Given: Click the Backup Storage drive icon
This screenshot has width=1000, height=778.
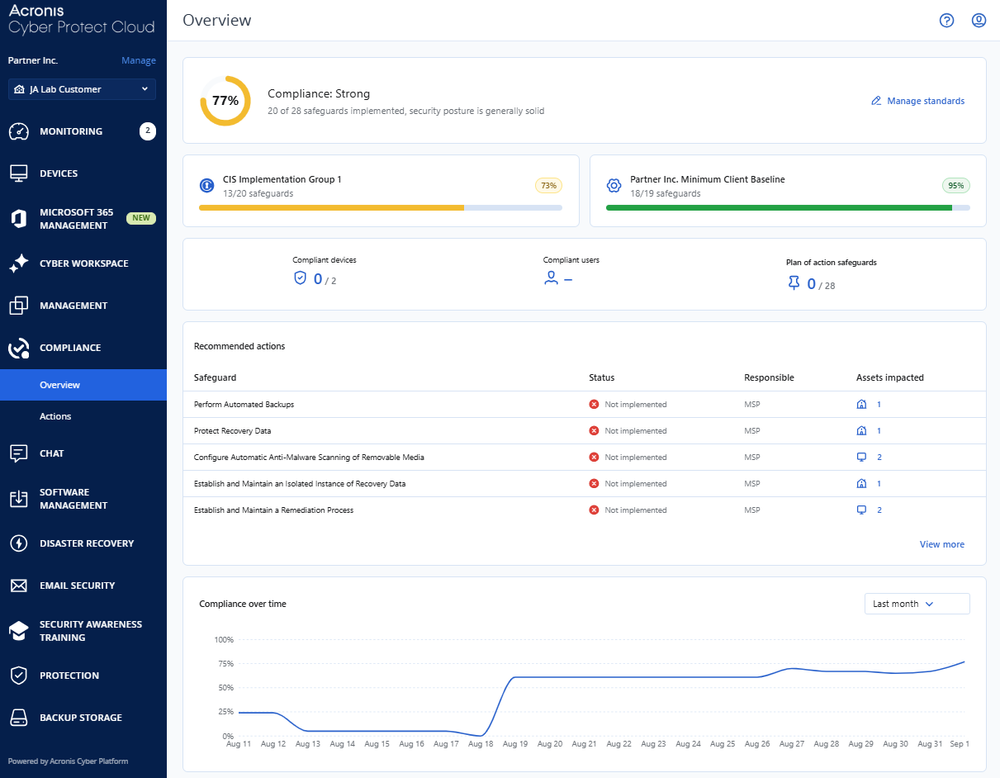Looking at the screenshot, I should 18,717.
